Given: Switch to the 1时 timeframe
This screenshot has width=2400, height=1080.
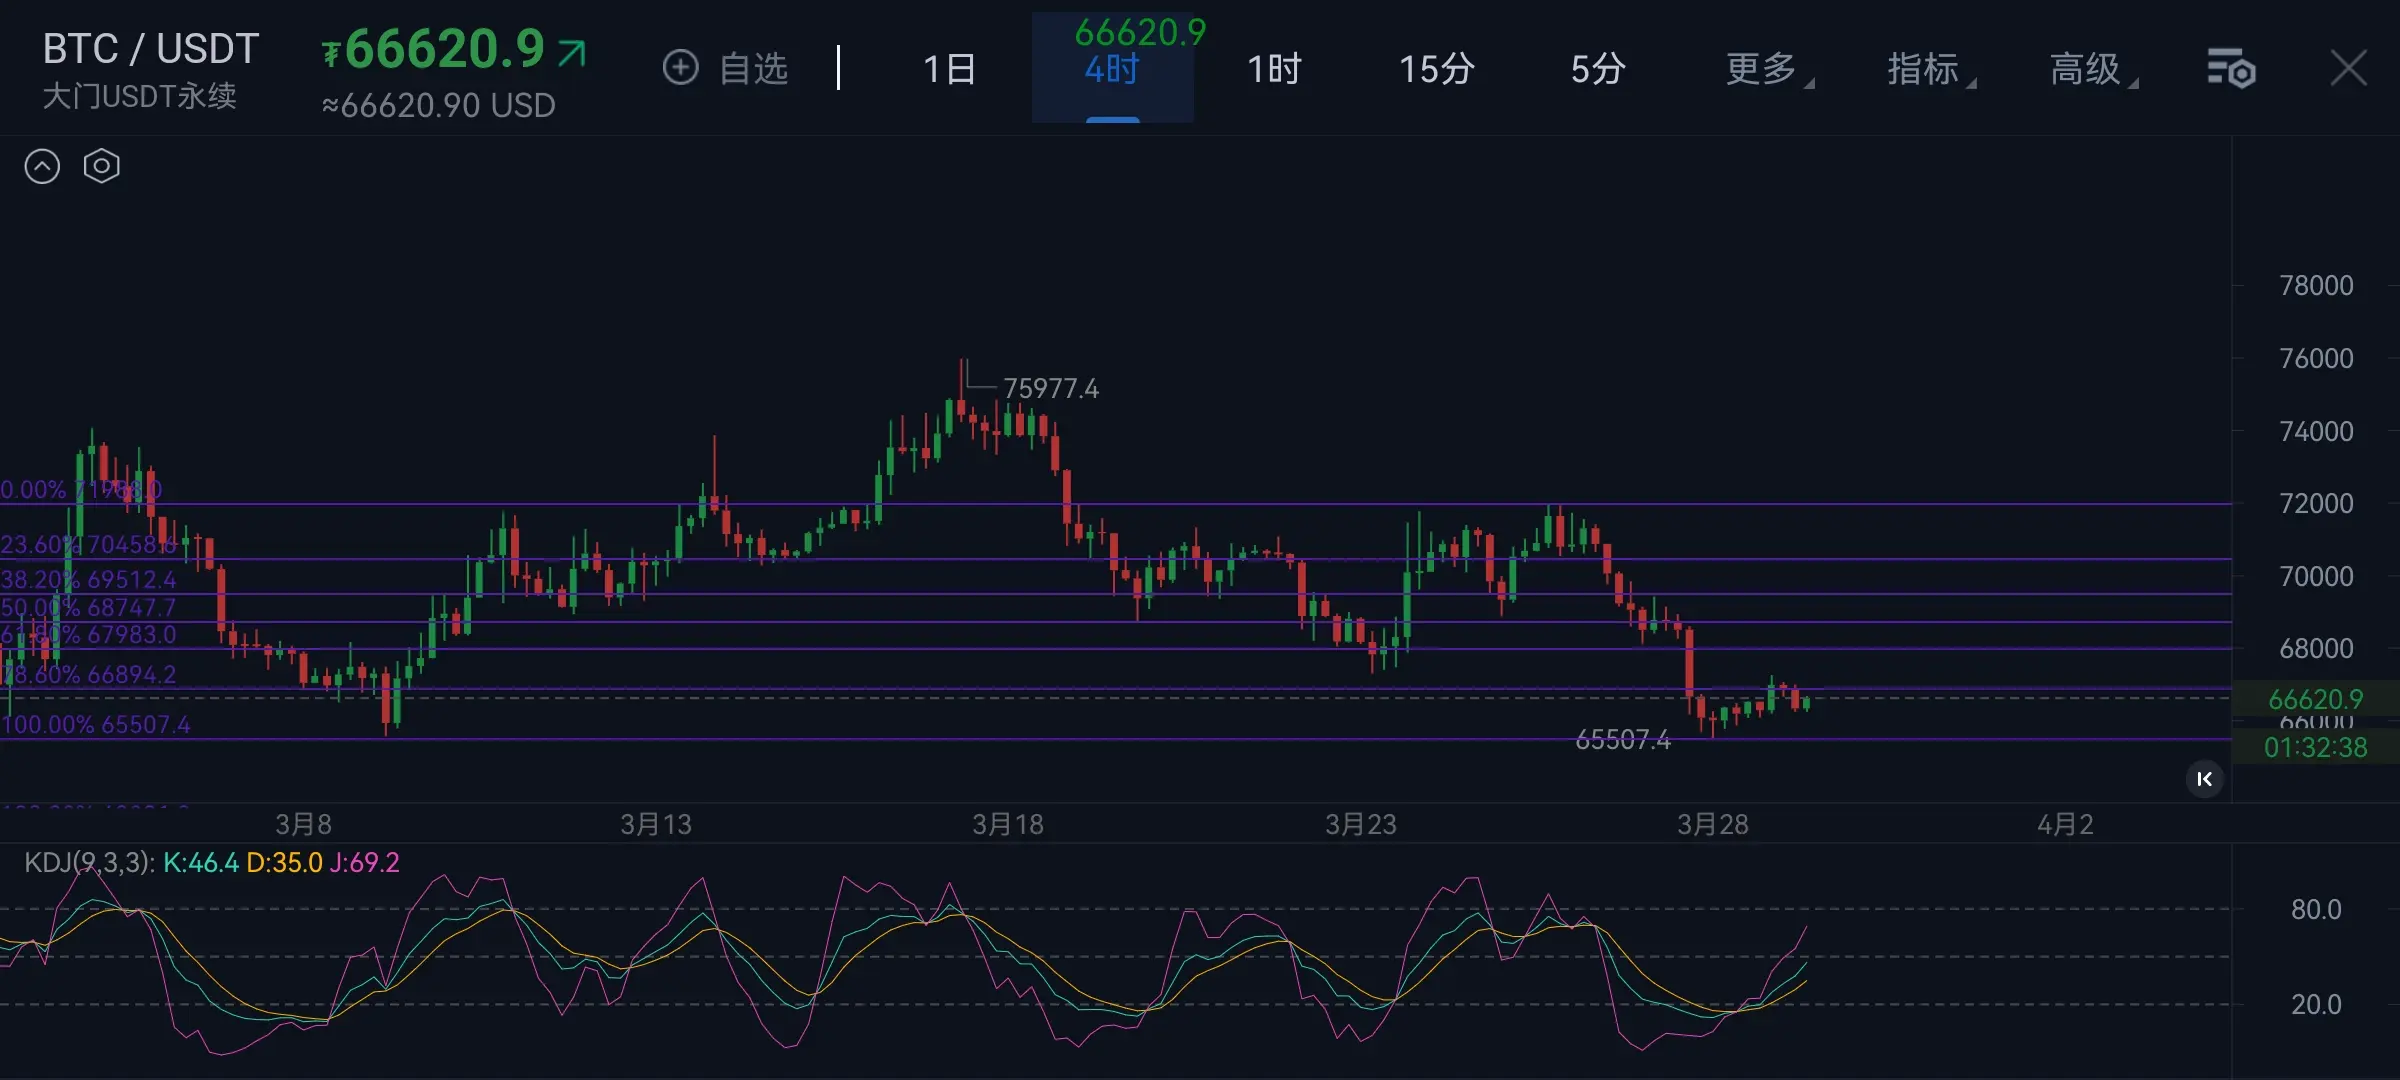Looking at the screenshot, I should point(1274,69).
